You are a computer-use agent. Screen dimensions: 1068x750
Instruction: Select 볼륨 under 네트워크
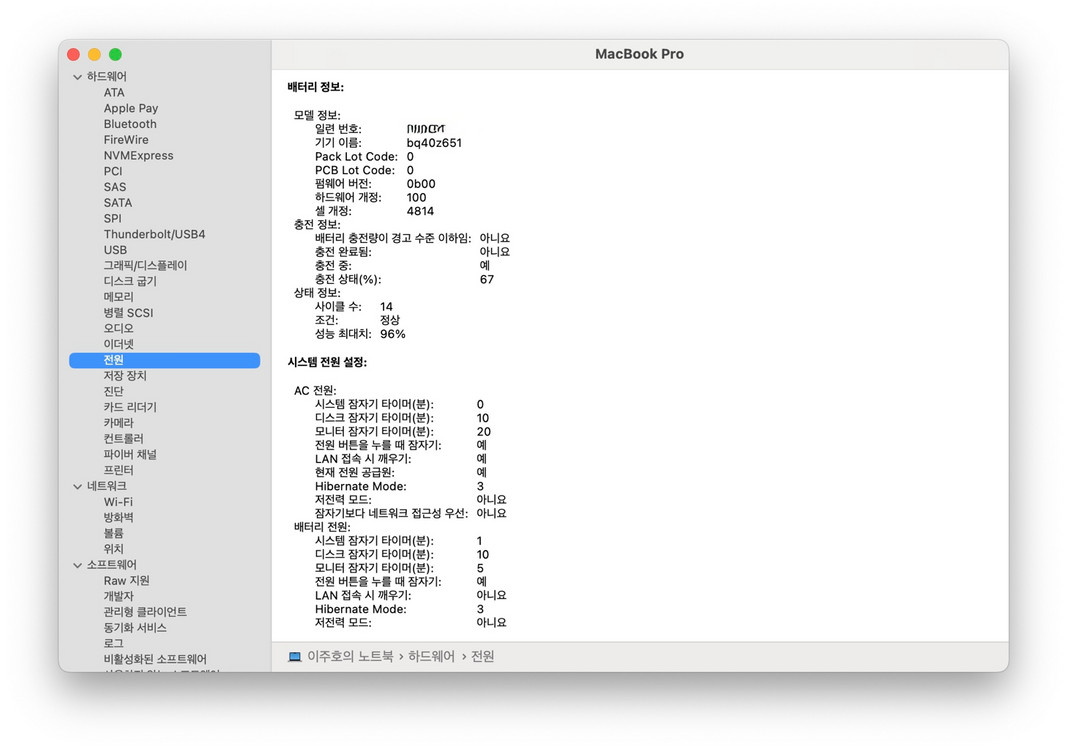tap(113, 533)
